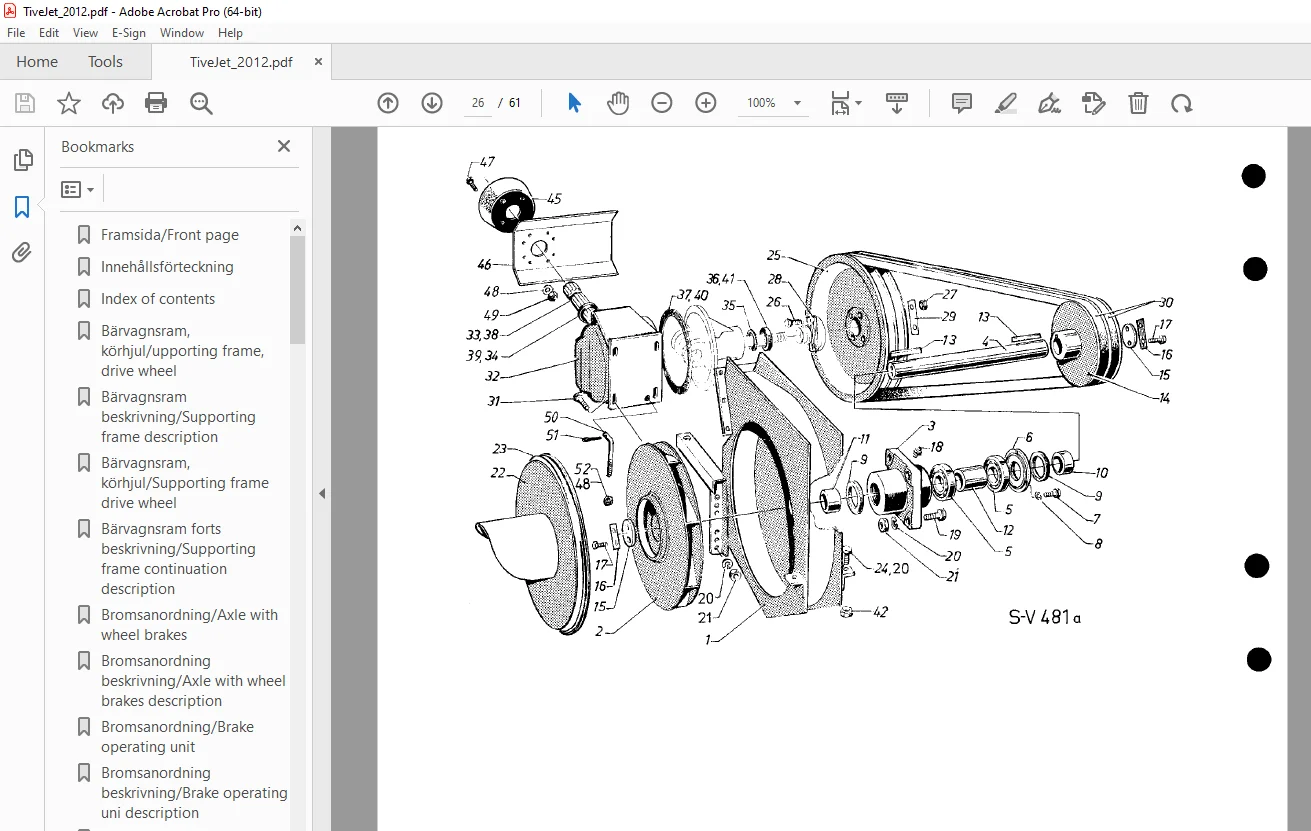Delete the page with the trash icon
The height and width of the screenshot is (831, 1311).
pos(1138,103)
